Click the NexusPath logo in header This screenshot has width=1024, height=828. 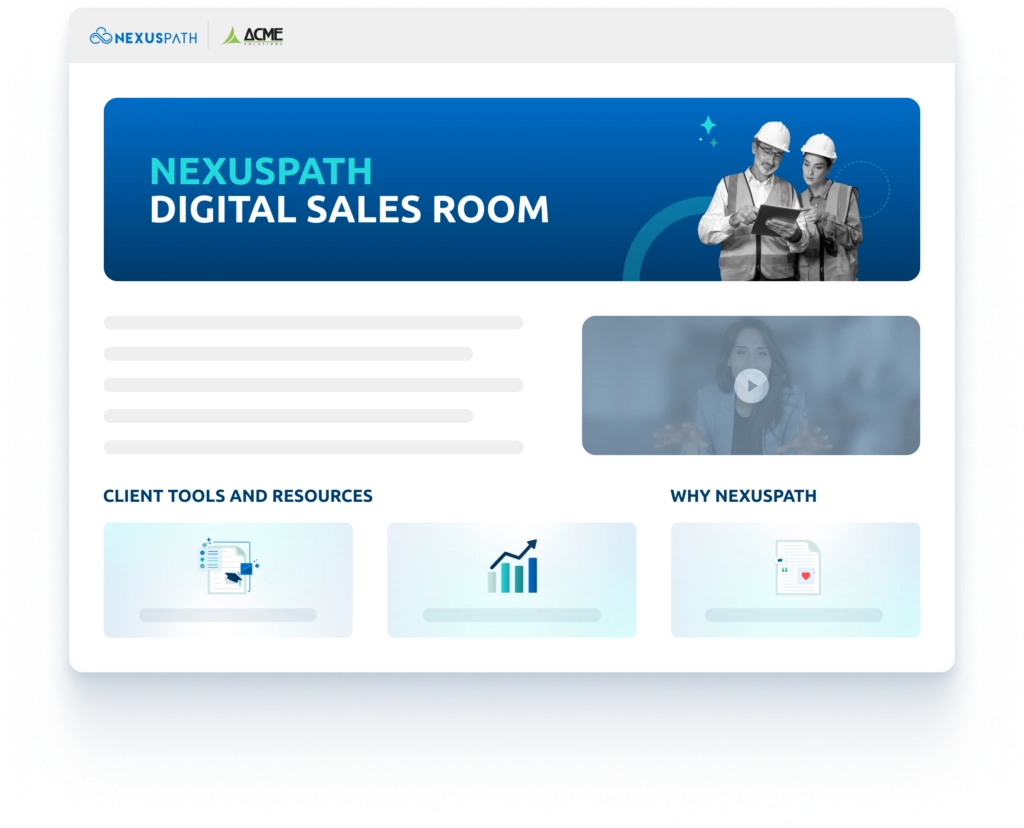pos(144,37)
